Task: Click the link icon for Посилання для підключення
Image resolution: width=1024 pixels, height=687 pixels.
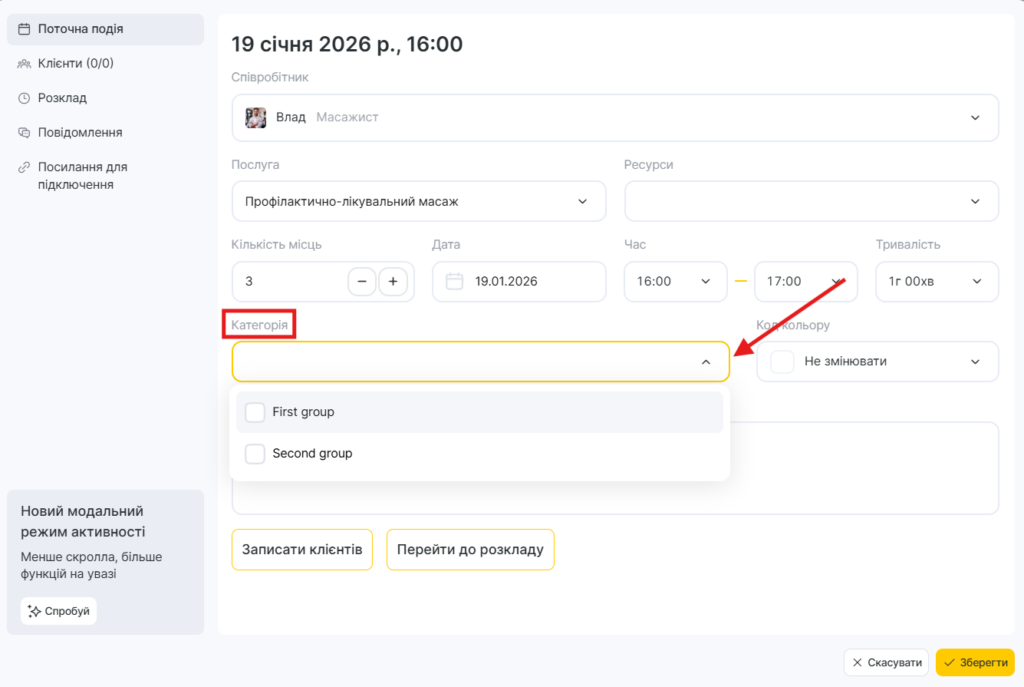Action: point(24,167)
